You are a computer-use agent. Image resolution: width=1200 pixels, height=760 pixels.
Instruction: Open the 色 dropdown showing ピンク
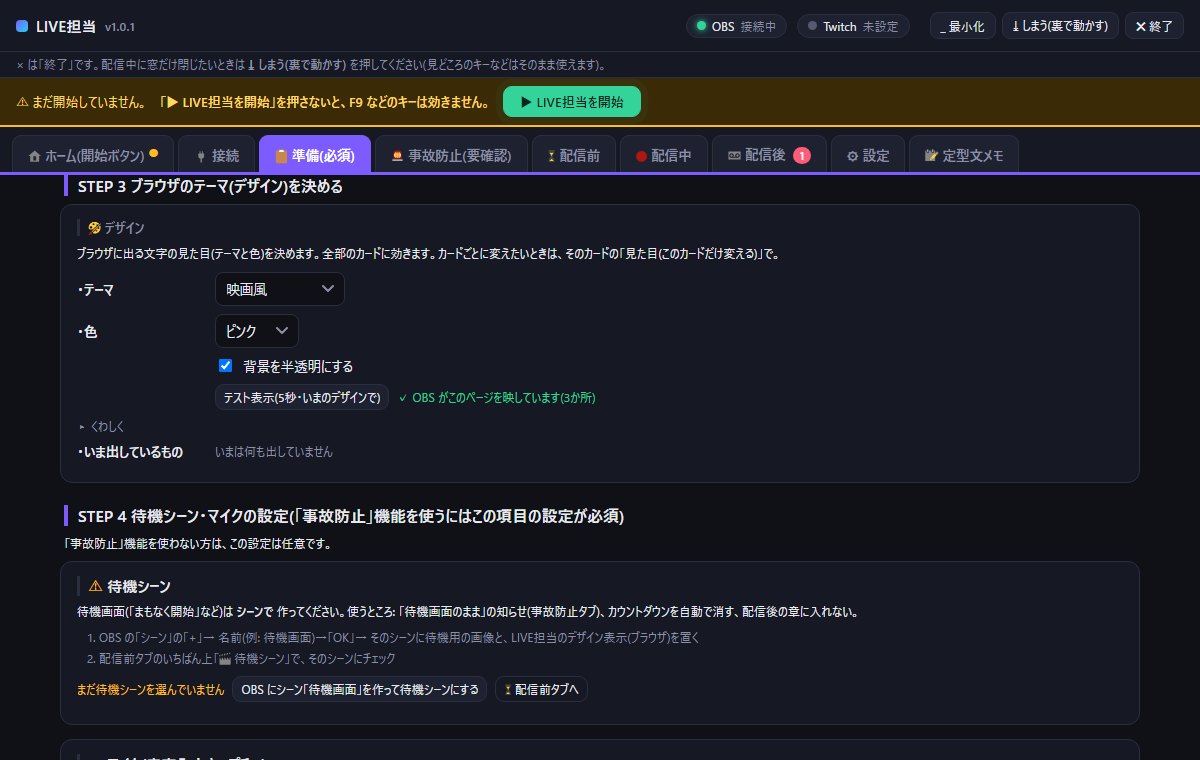pos(257,331)
